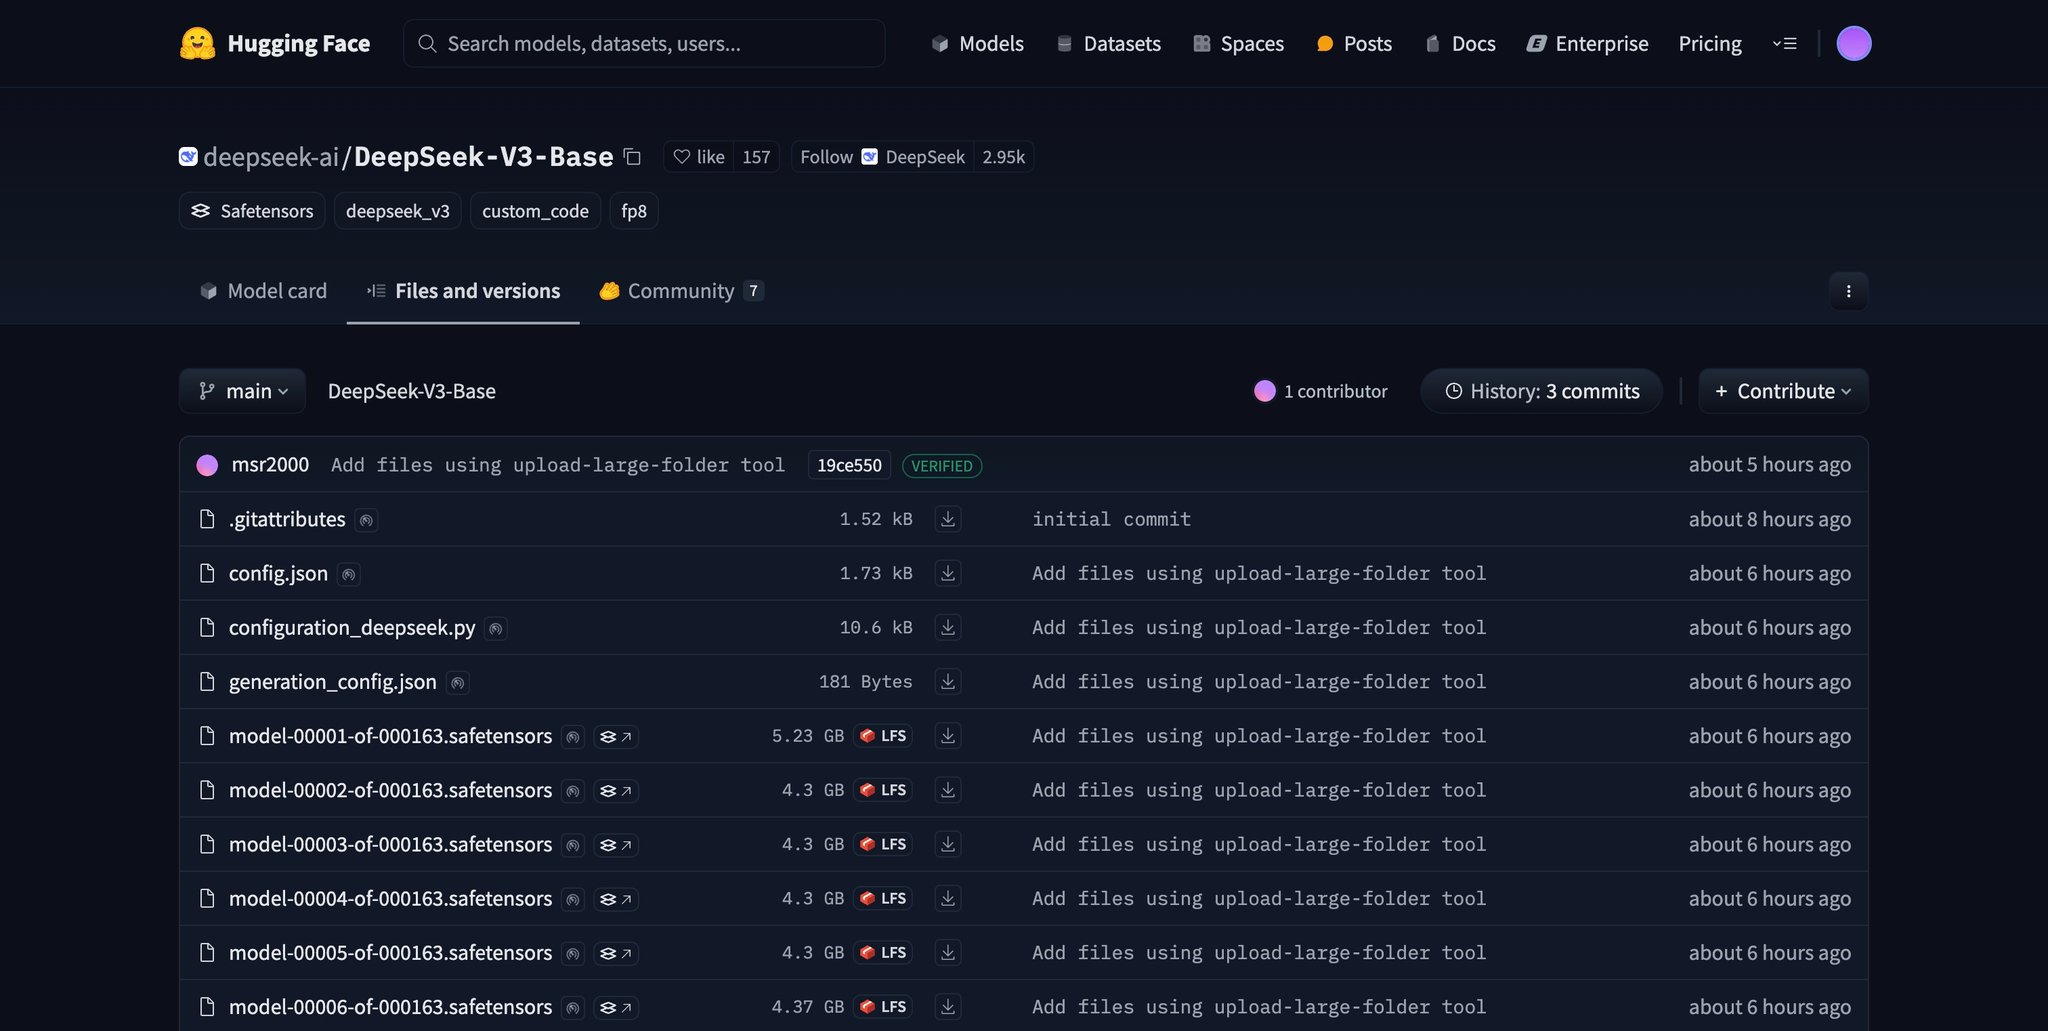Expand the navigation overflow menu
The image size is (2048, 1031).
(x=1785, y=43)
